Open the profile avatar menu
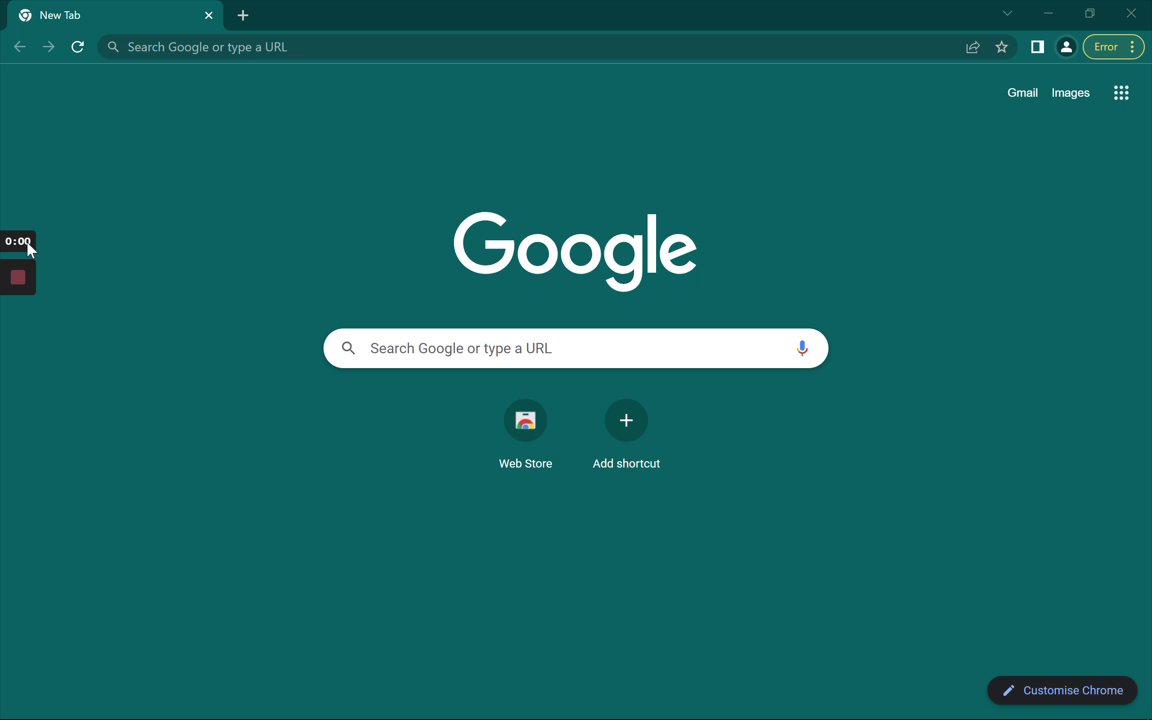Image resolution: width=1152 pixels, height=720 pixels. 1066,47
